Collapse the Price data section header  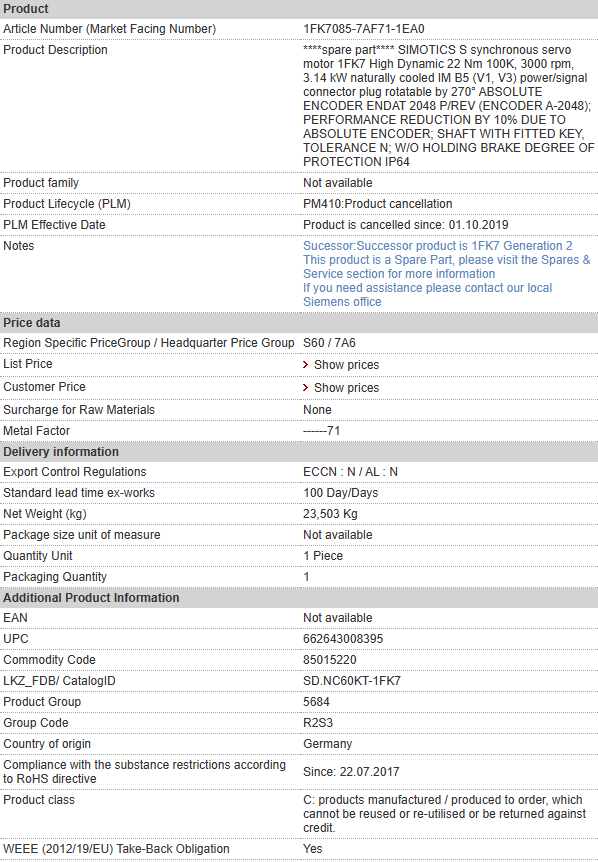click(299, 323)
